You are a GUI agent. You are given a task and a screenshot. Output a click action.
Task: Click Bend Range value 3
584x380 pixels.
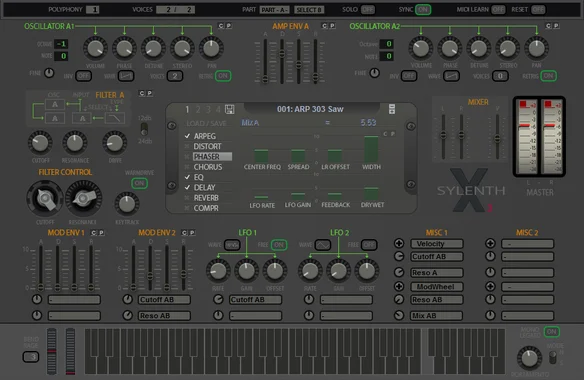(31, 357)
